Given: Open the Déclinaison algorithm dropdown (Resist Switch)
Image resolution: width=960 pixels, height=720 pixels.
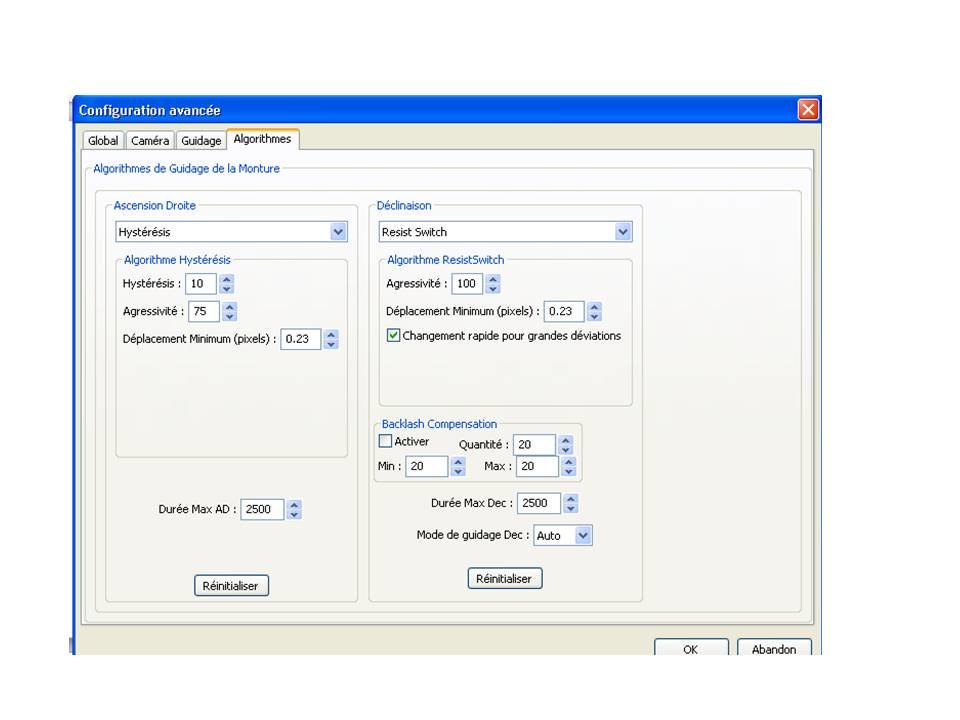Looking at the screenshot, I should click(x=505, y=232).
